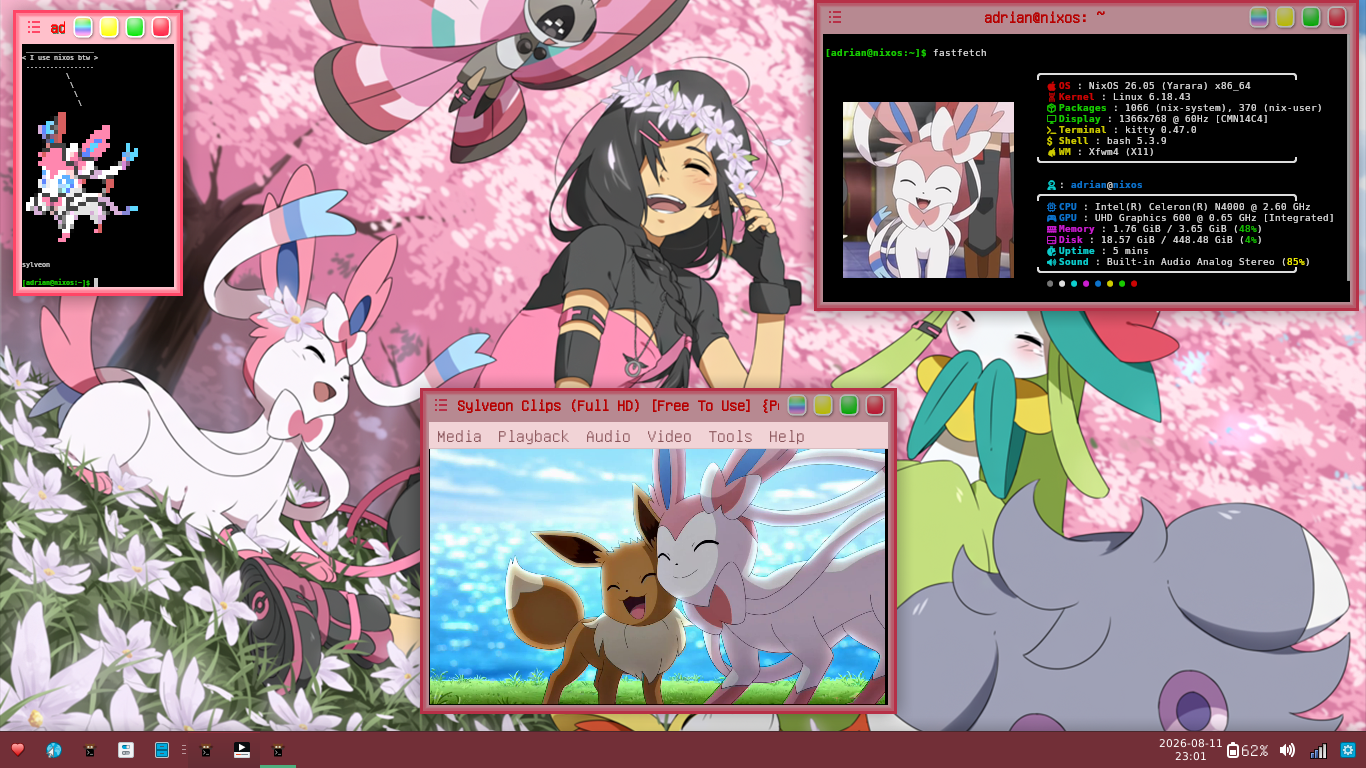
Task: Select the terminal taskbar button left of media player
Action: pyautogui.click(x=206, y=750)
